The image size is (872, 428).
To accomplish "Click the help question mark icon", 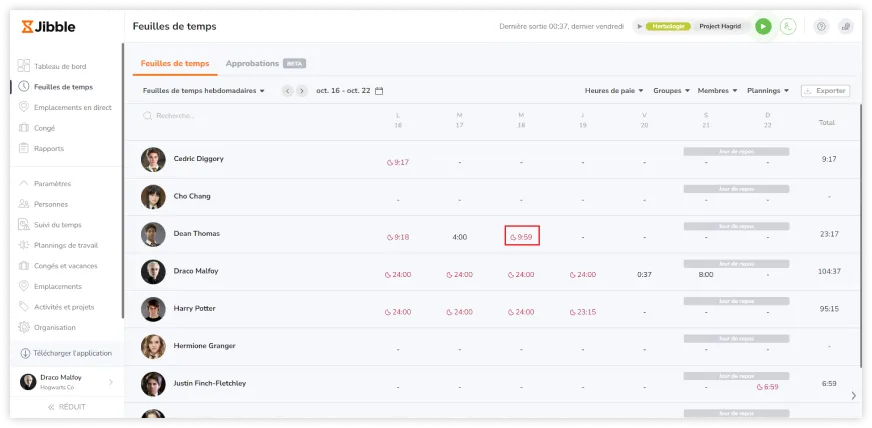I will coord(821,27).
